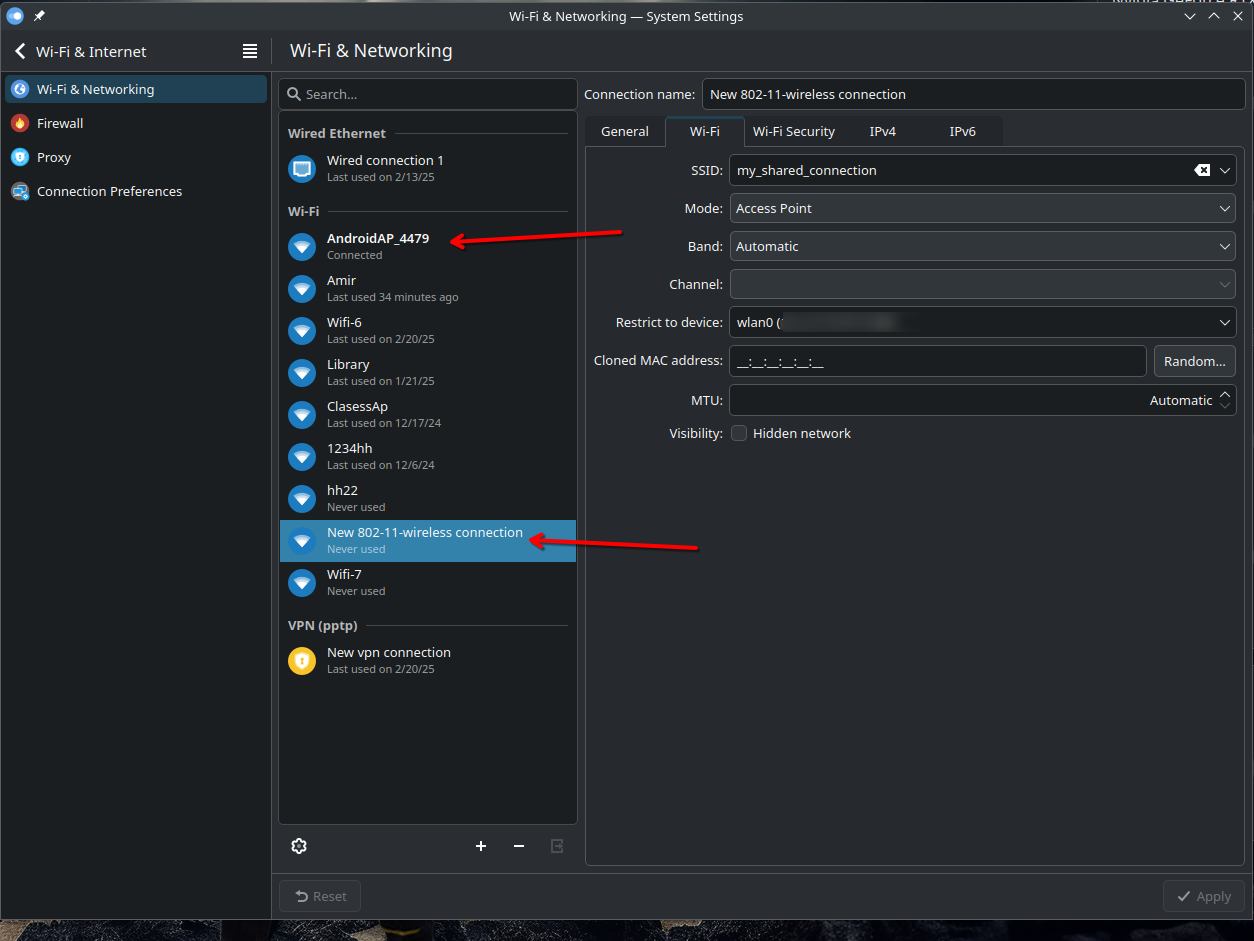Click the Apply button

[x=1204, y=896]
